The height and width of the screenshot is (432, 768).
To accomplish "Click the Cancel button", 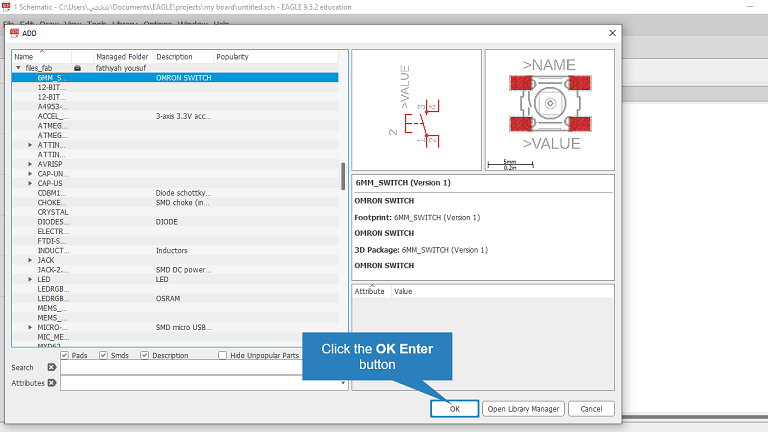I will [x=591, y=409].
